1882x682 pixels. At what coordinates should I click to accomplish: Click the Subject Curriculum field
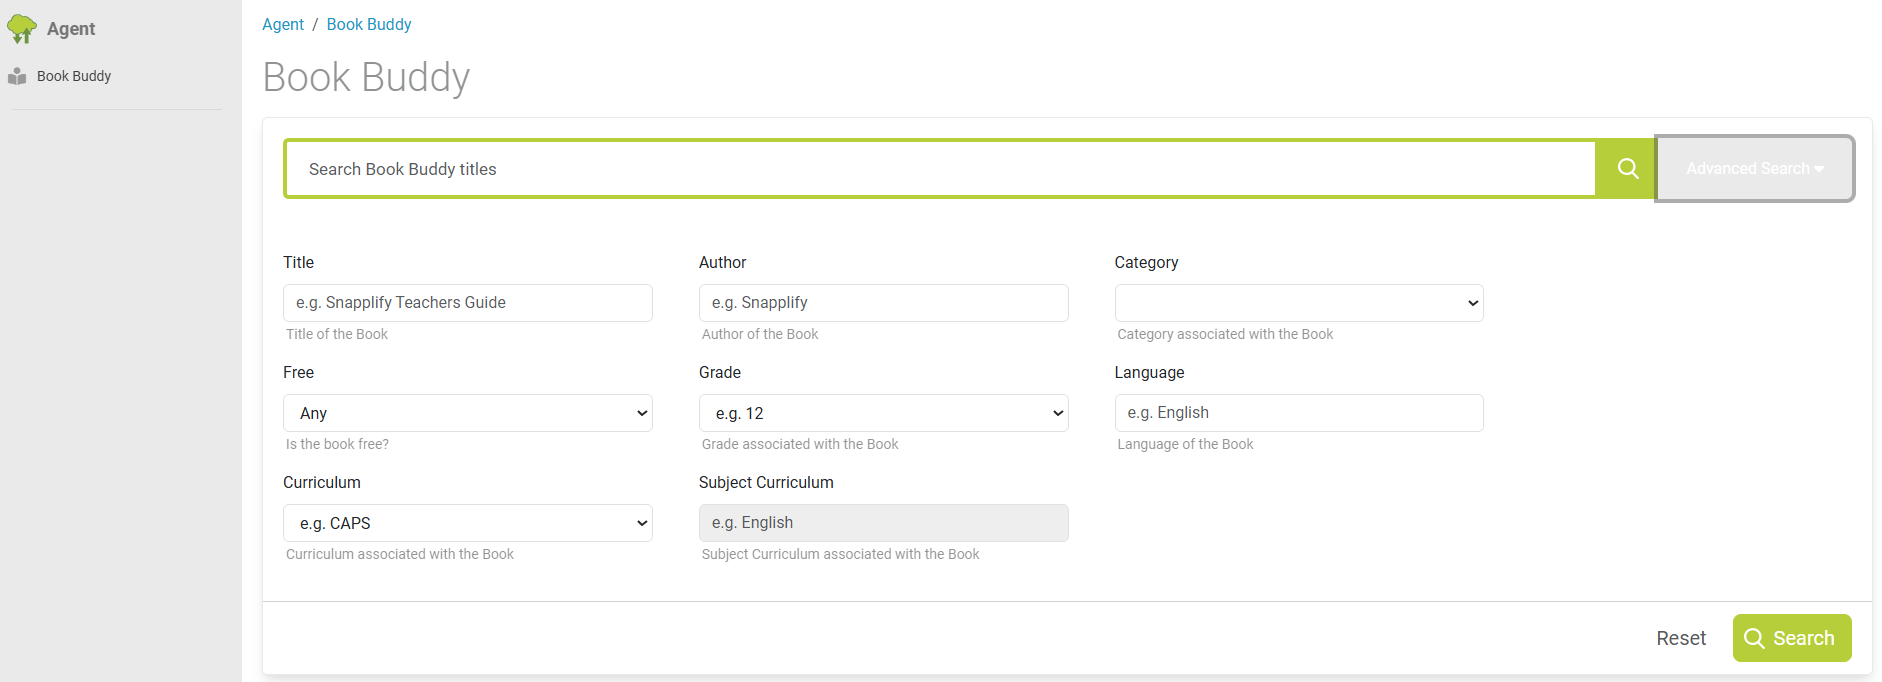(884, 523)
